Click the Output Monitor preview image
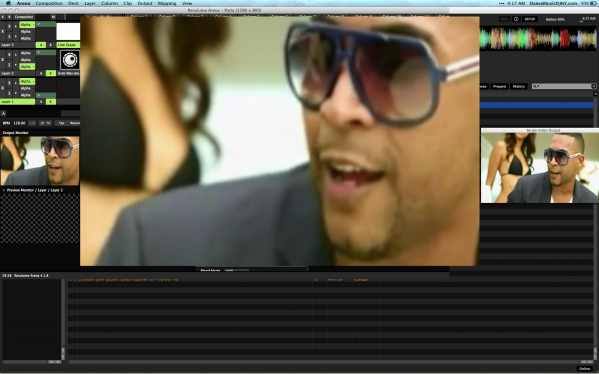Screen dimensions: 599x374 click(x=40, y=161)
